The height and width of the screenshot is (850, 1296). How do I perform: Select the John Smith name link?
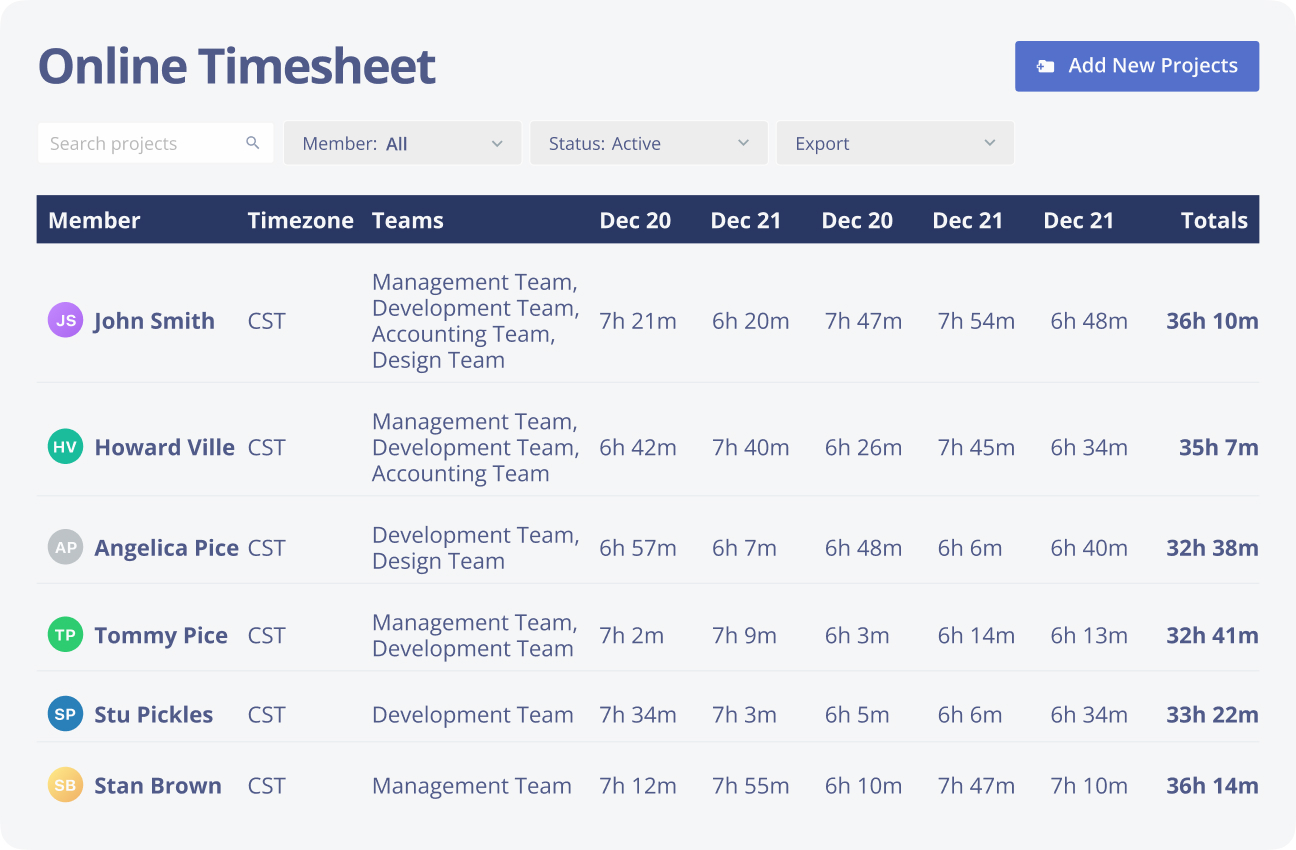tap(154, 320)
